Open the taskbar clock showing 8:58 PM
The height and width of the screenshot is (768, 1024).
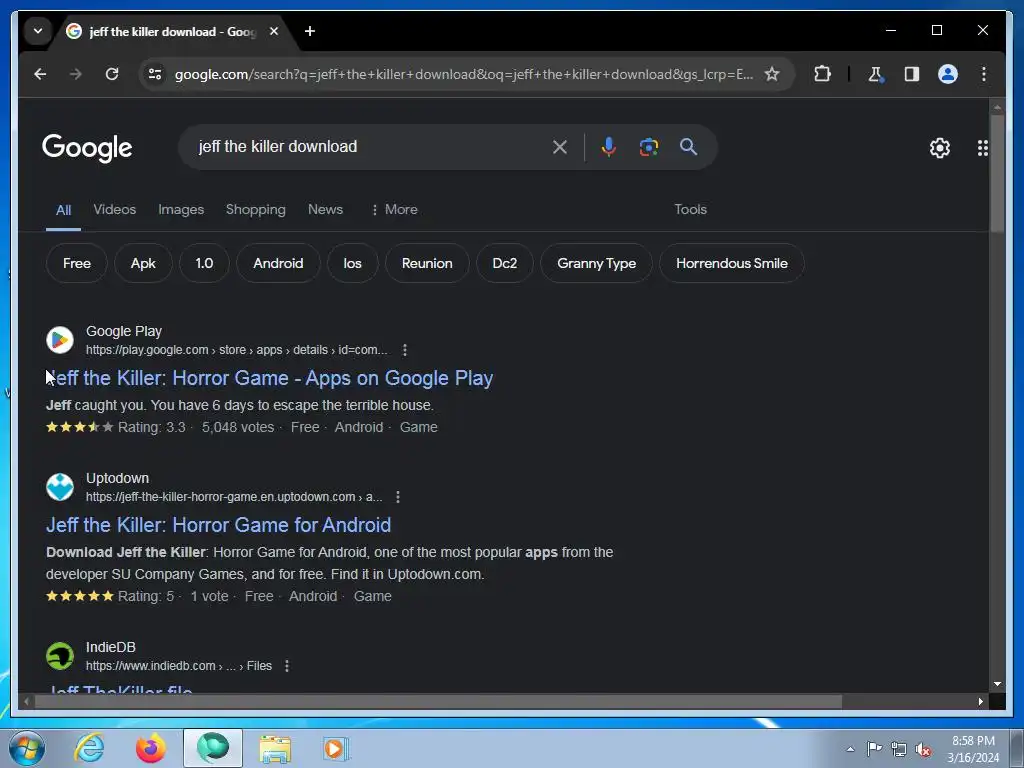pyautogui.click(x=973, y=749)
